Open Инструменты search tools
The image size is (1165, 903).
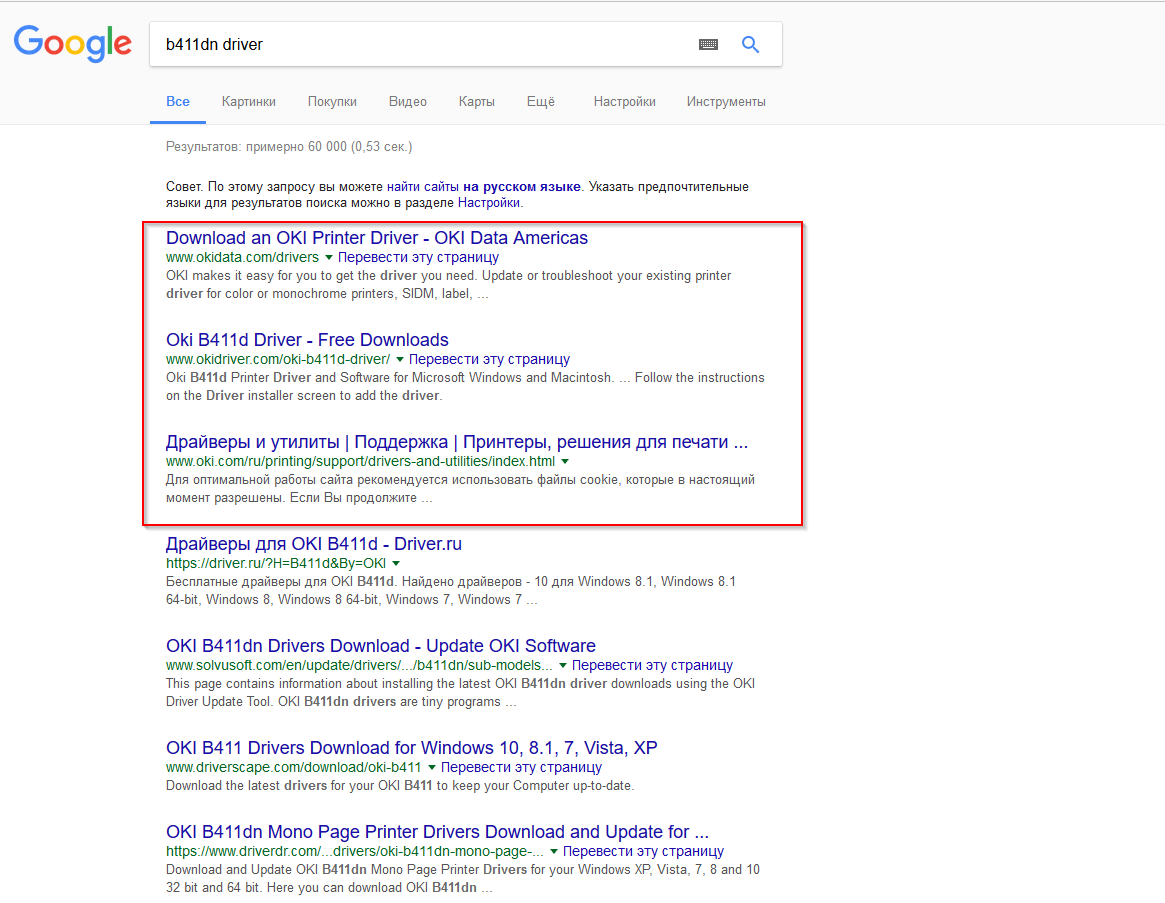[726, 102]
